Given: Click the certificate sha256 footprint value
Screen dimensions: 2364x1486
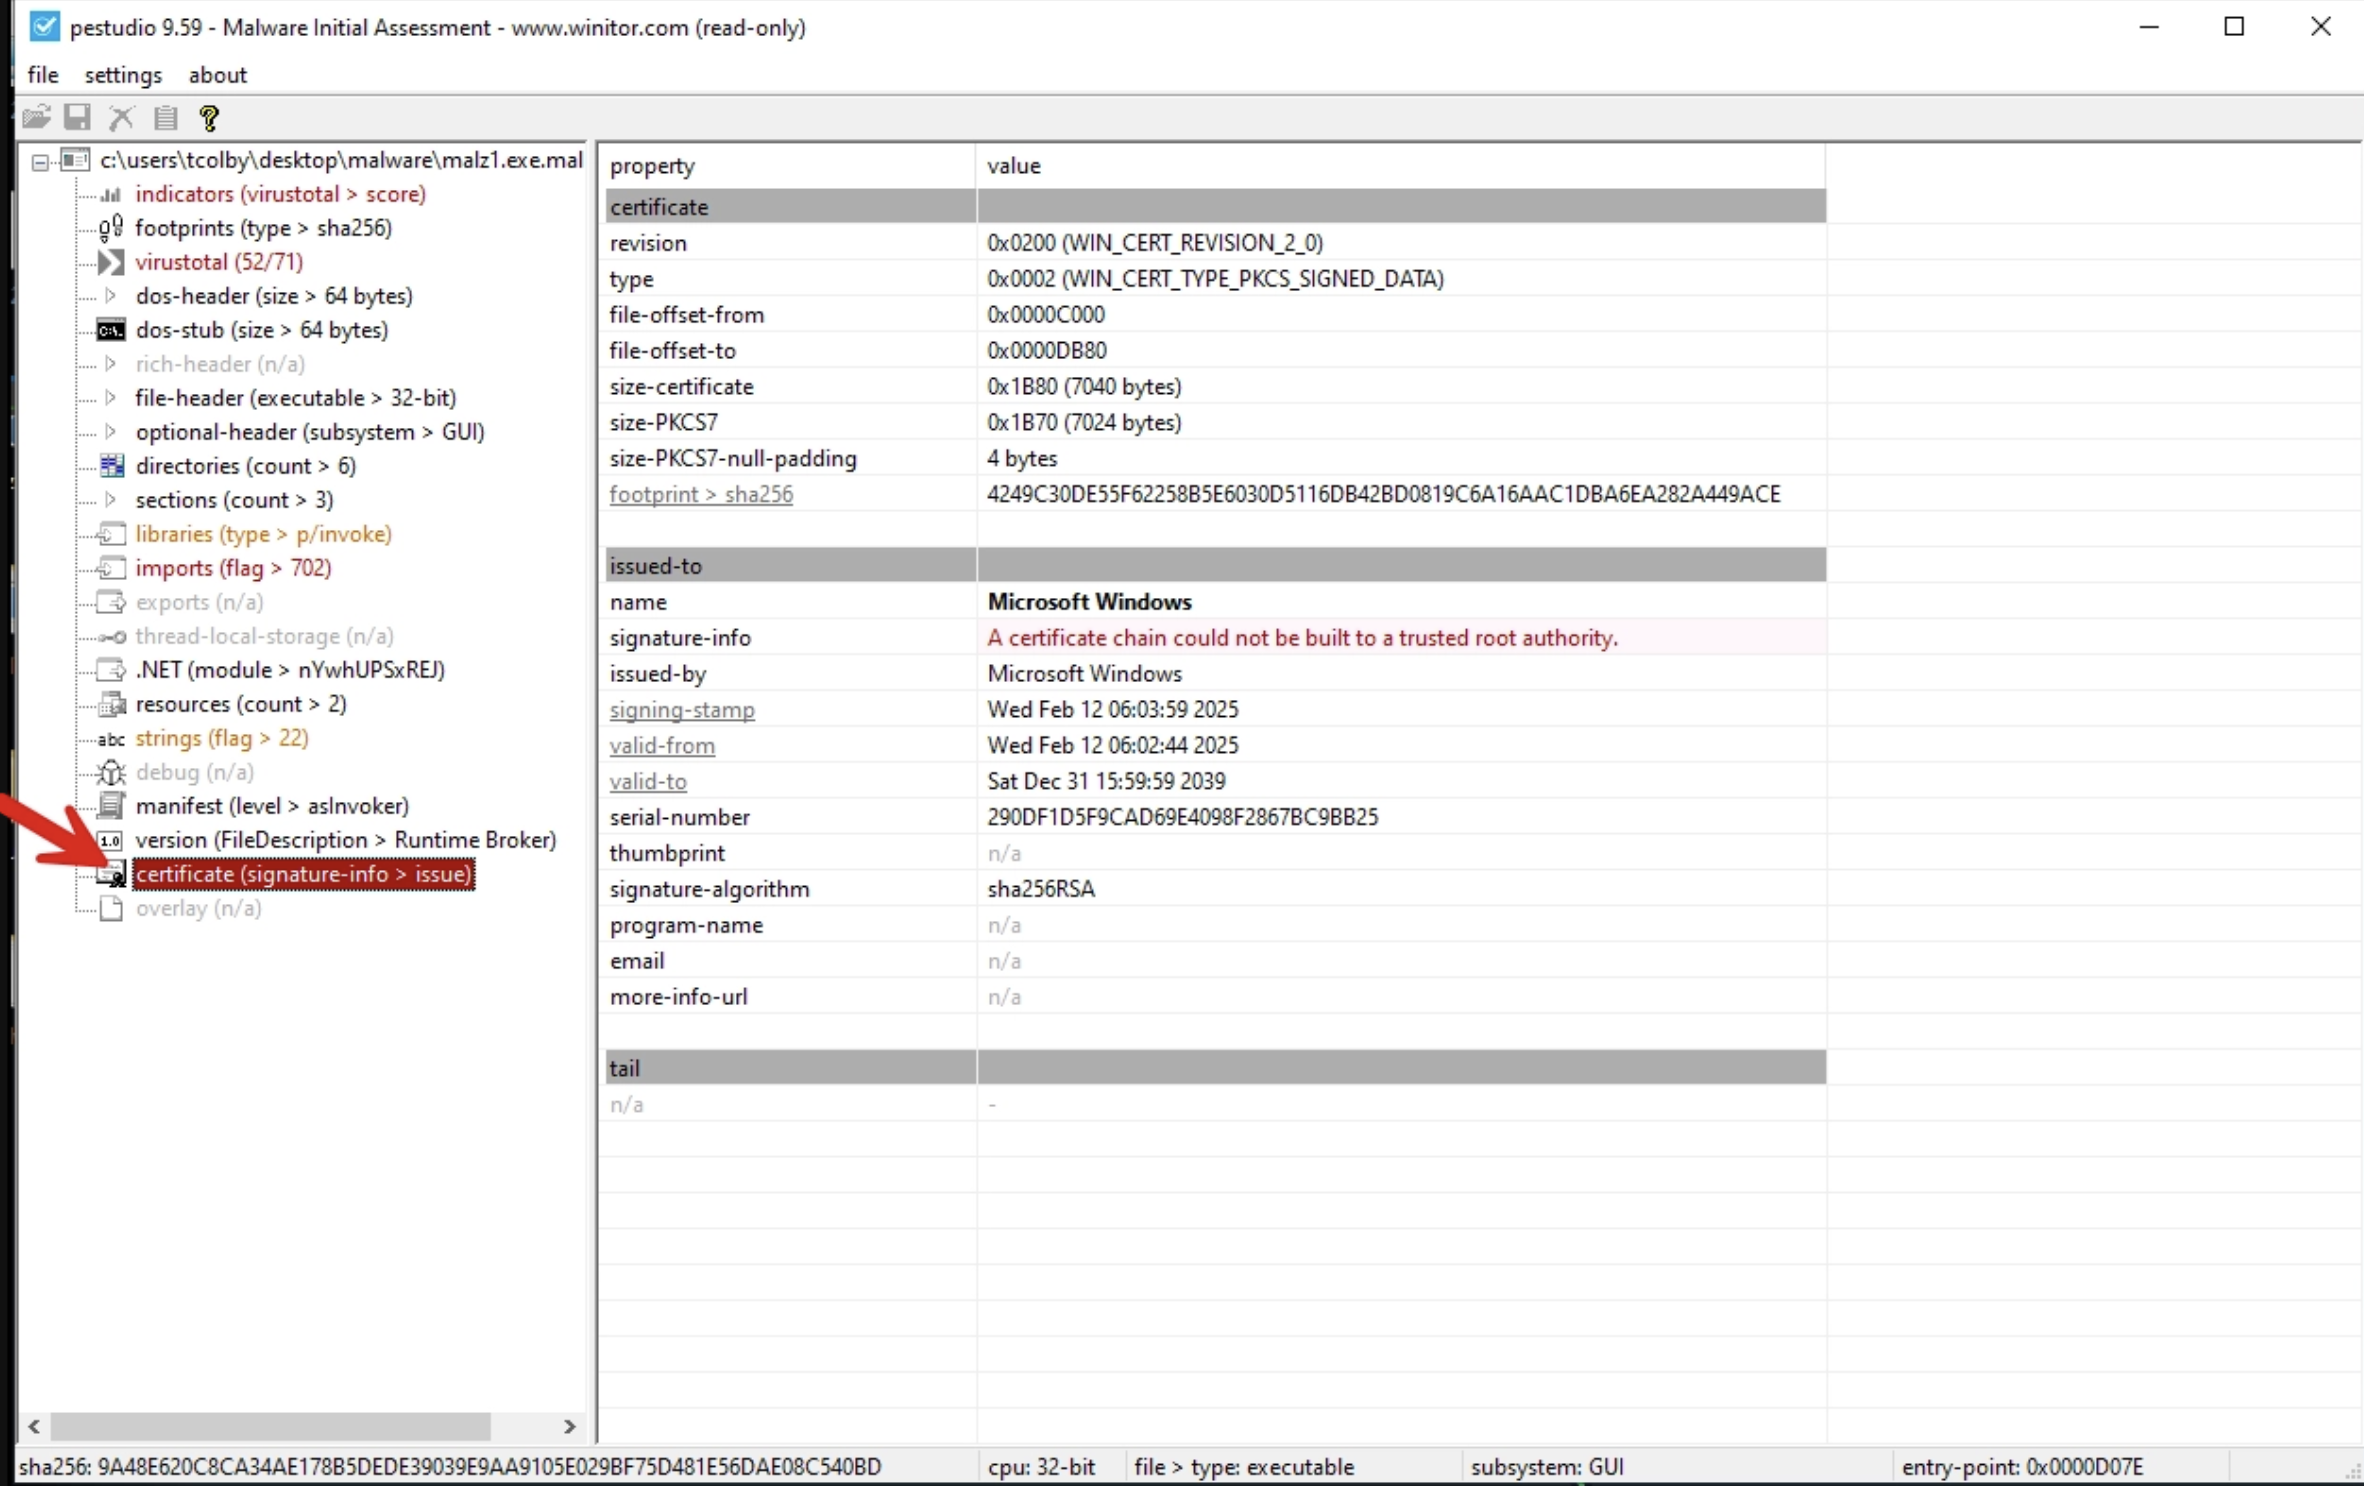Looking at the screenshot, I should 1384,494.
